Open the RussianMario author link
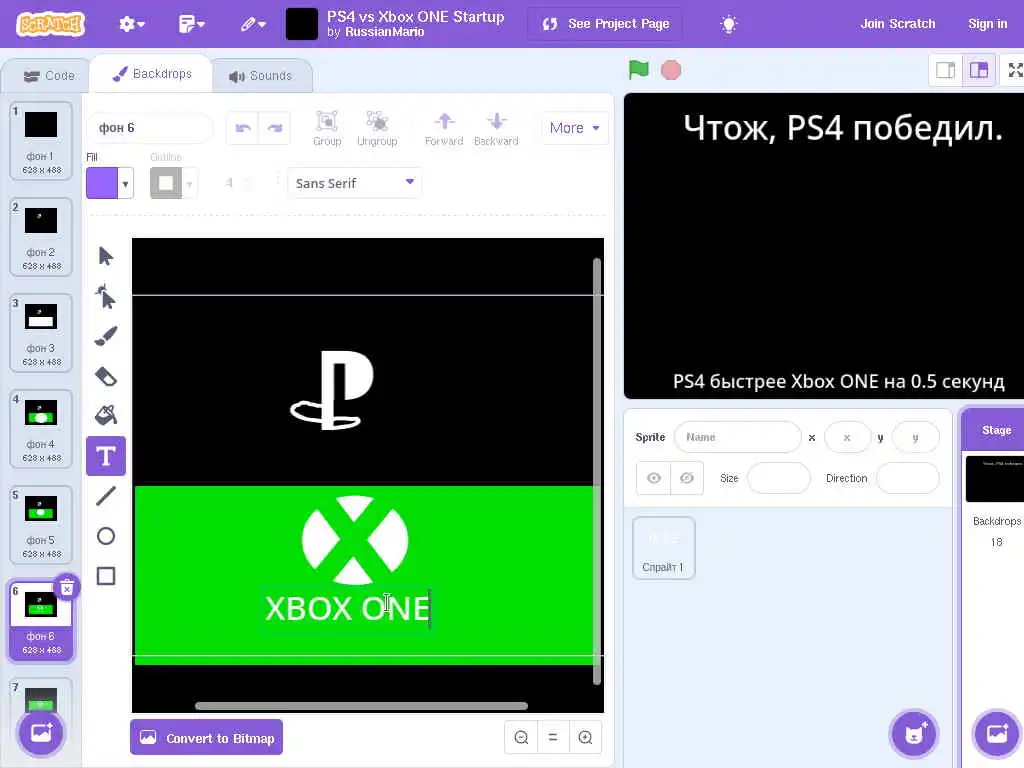This screenshot has width=1024, height=768. coord(384,32)
